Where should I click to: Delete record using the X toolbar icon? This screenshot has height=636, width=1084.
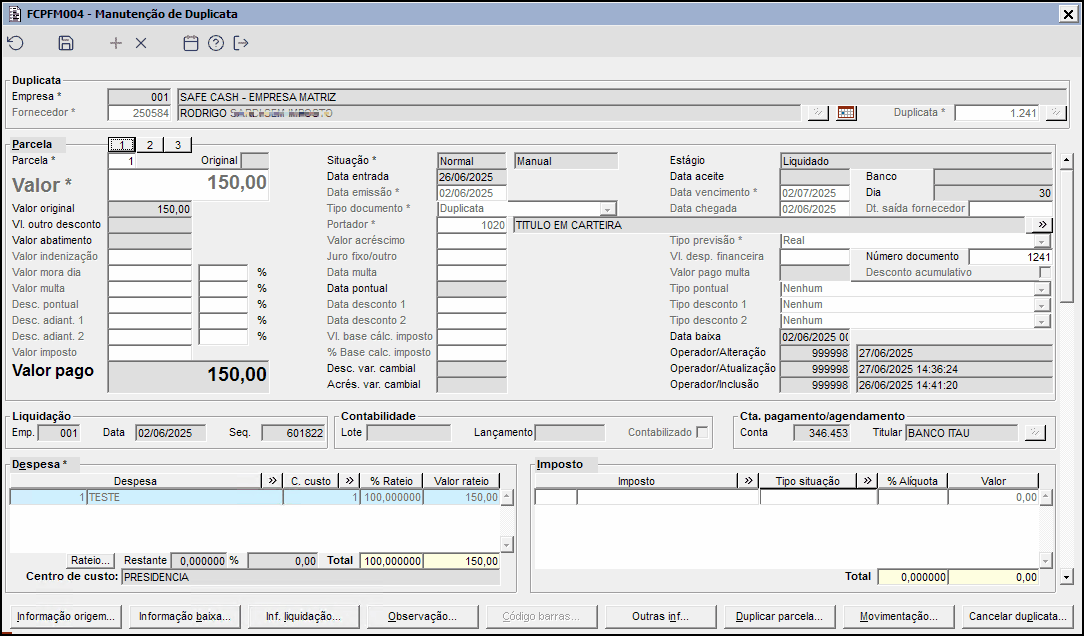pyautogui.click(x=141, y=43)
